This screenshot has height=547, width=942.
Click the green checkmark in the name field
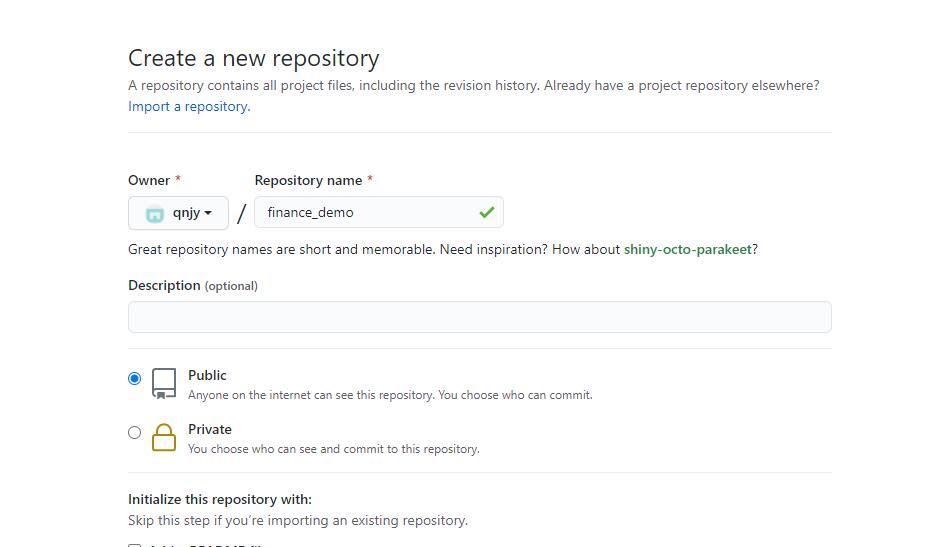487,212
